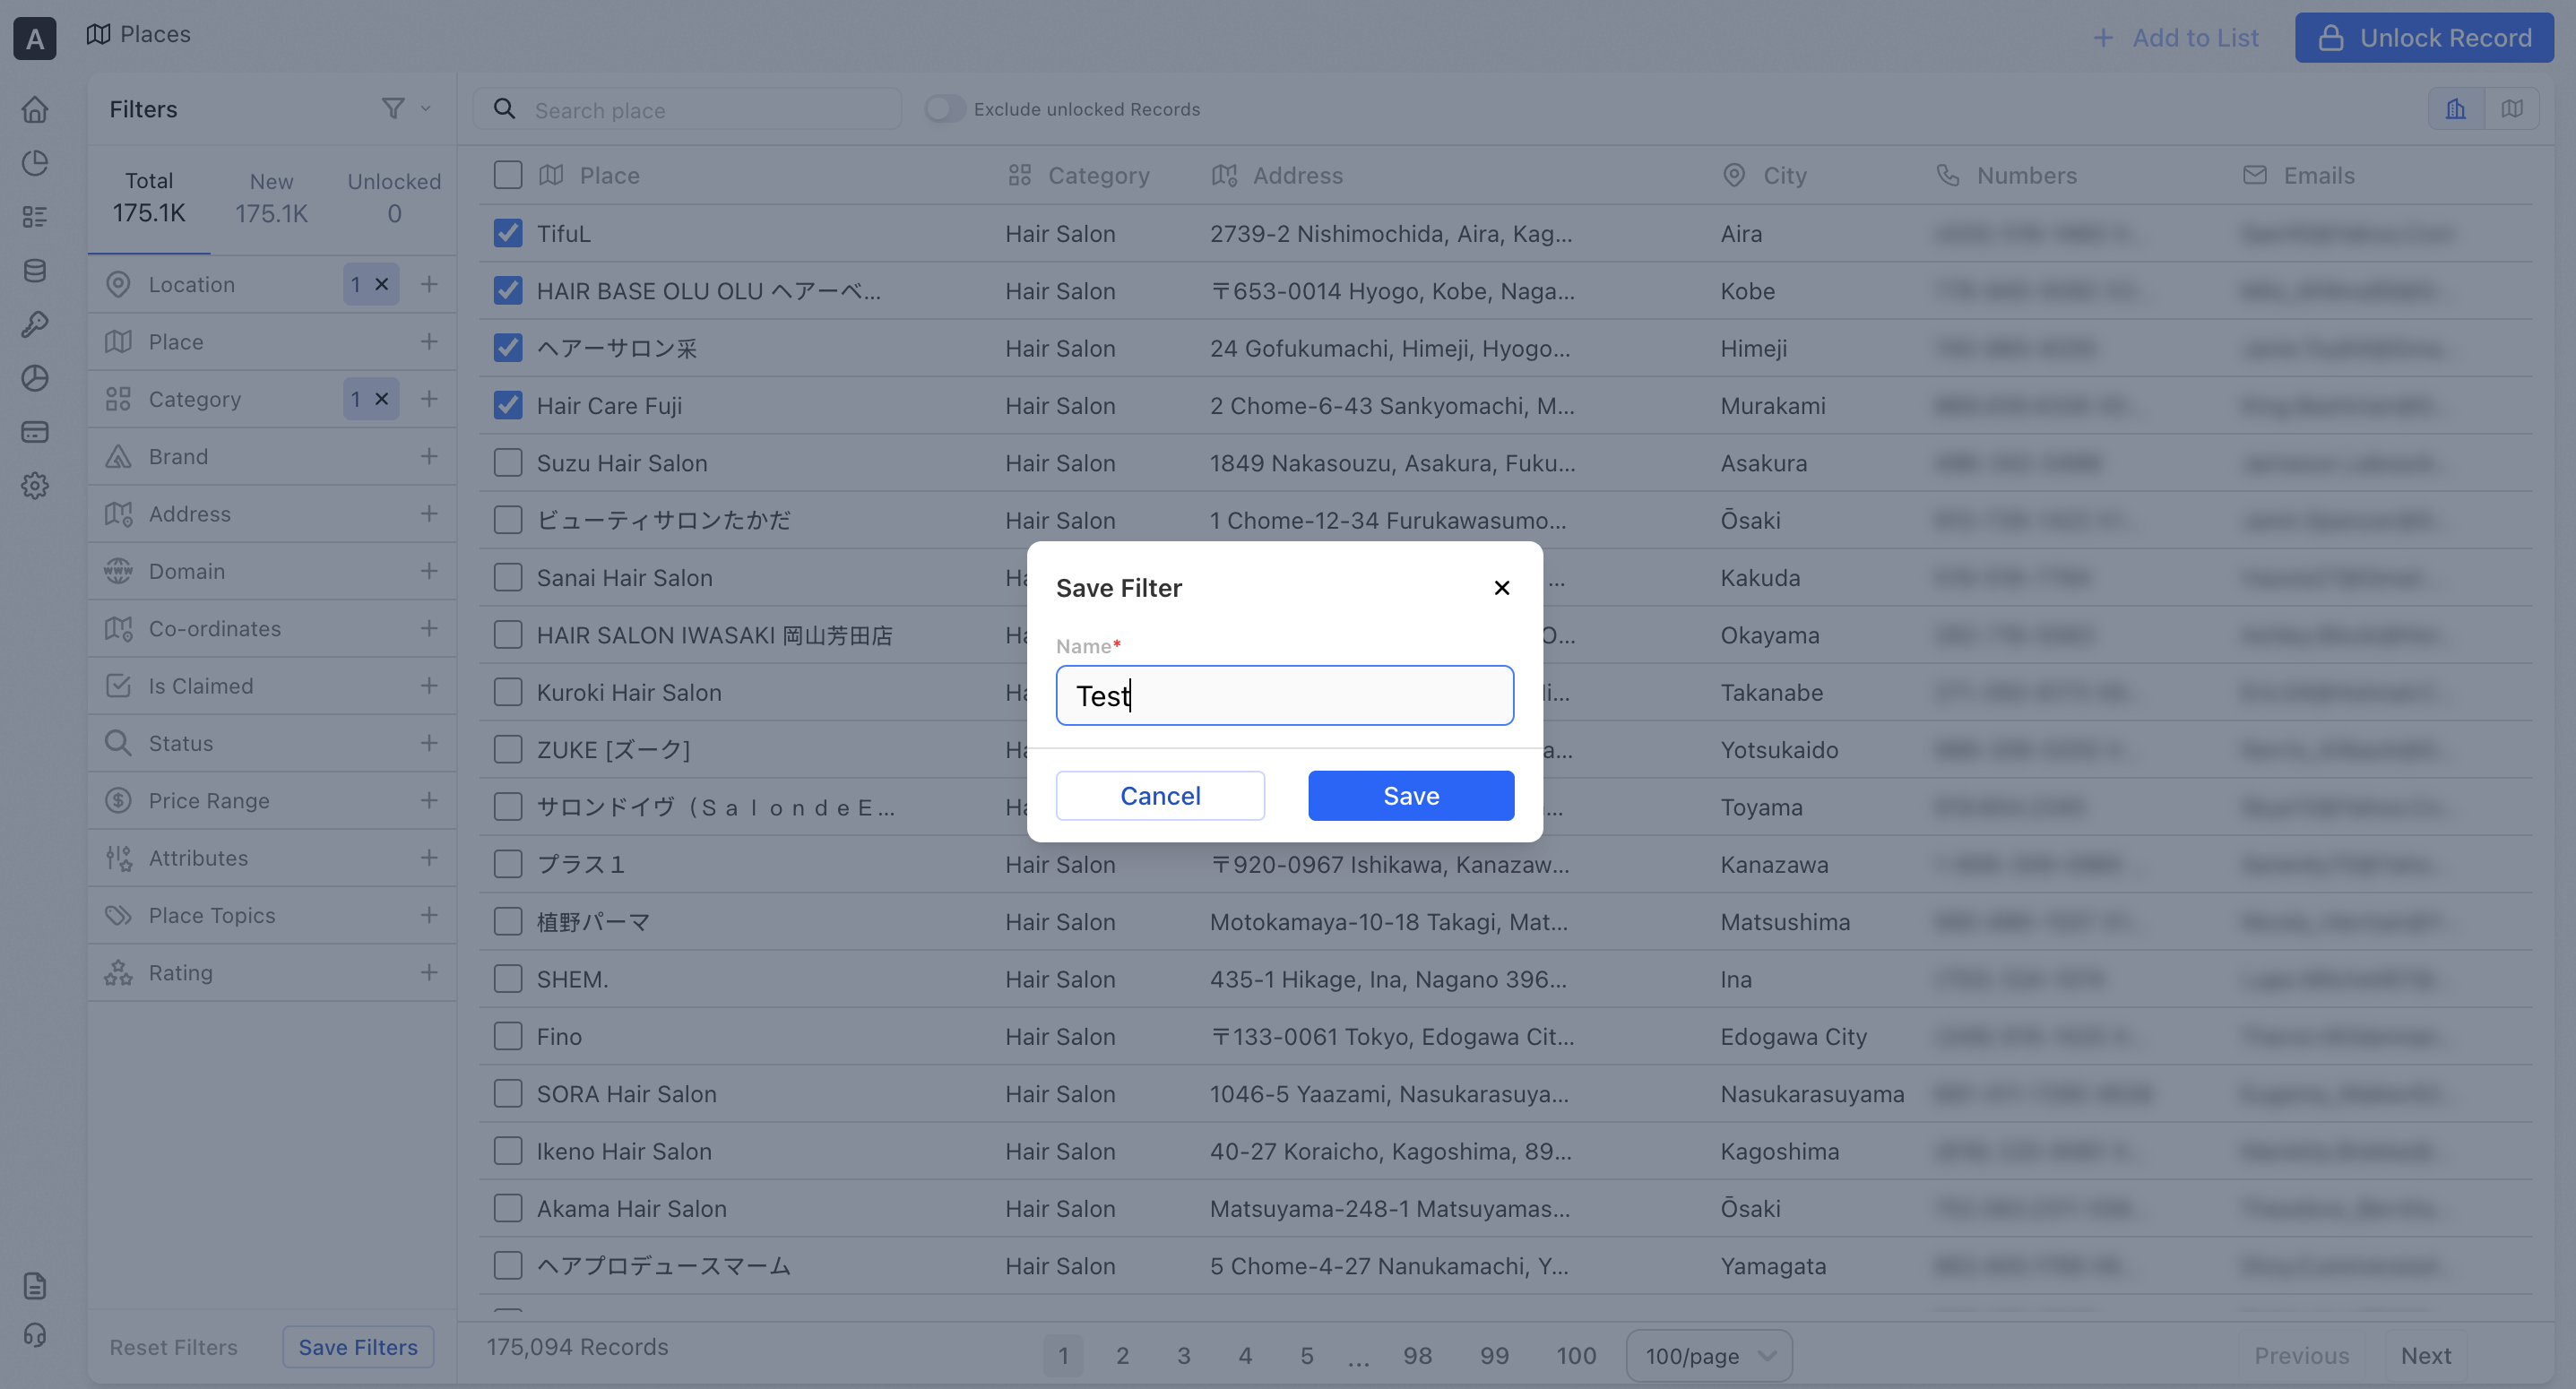The image size is (2576, 1389).
Task: Click the headset support icon
Action: tap(35, 1336)
